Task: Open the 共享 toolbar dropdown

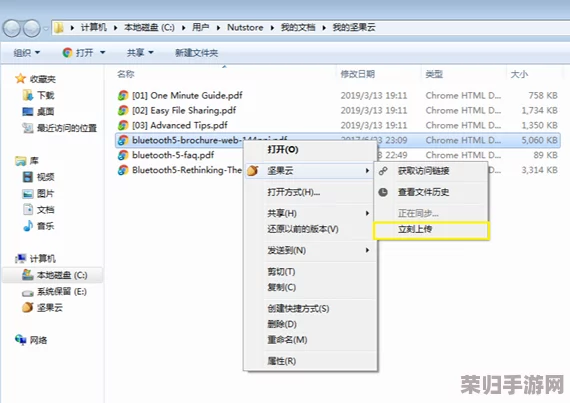Action: point(140,53)
